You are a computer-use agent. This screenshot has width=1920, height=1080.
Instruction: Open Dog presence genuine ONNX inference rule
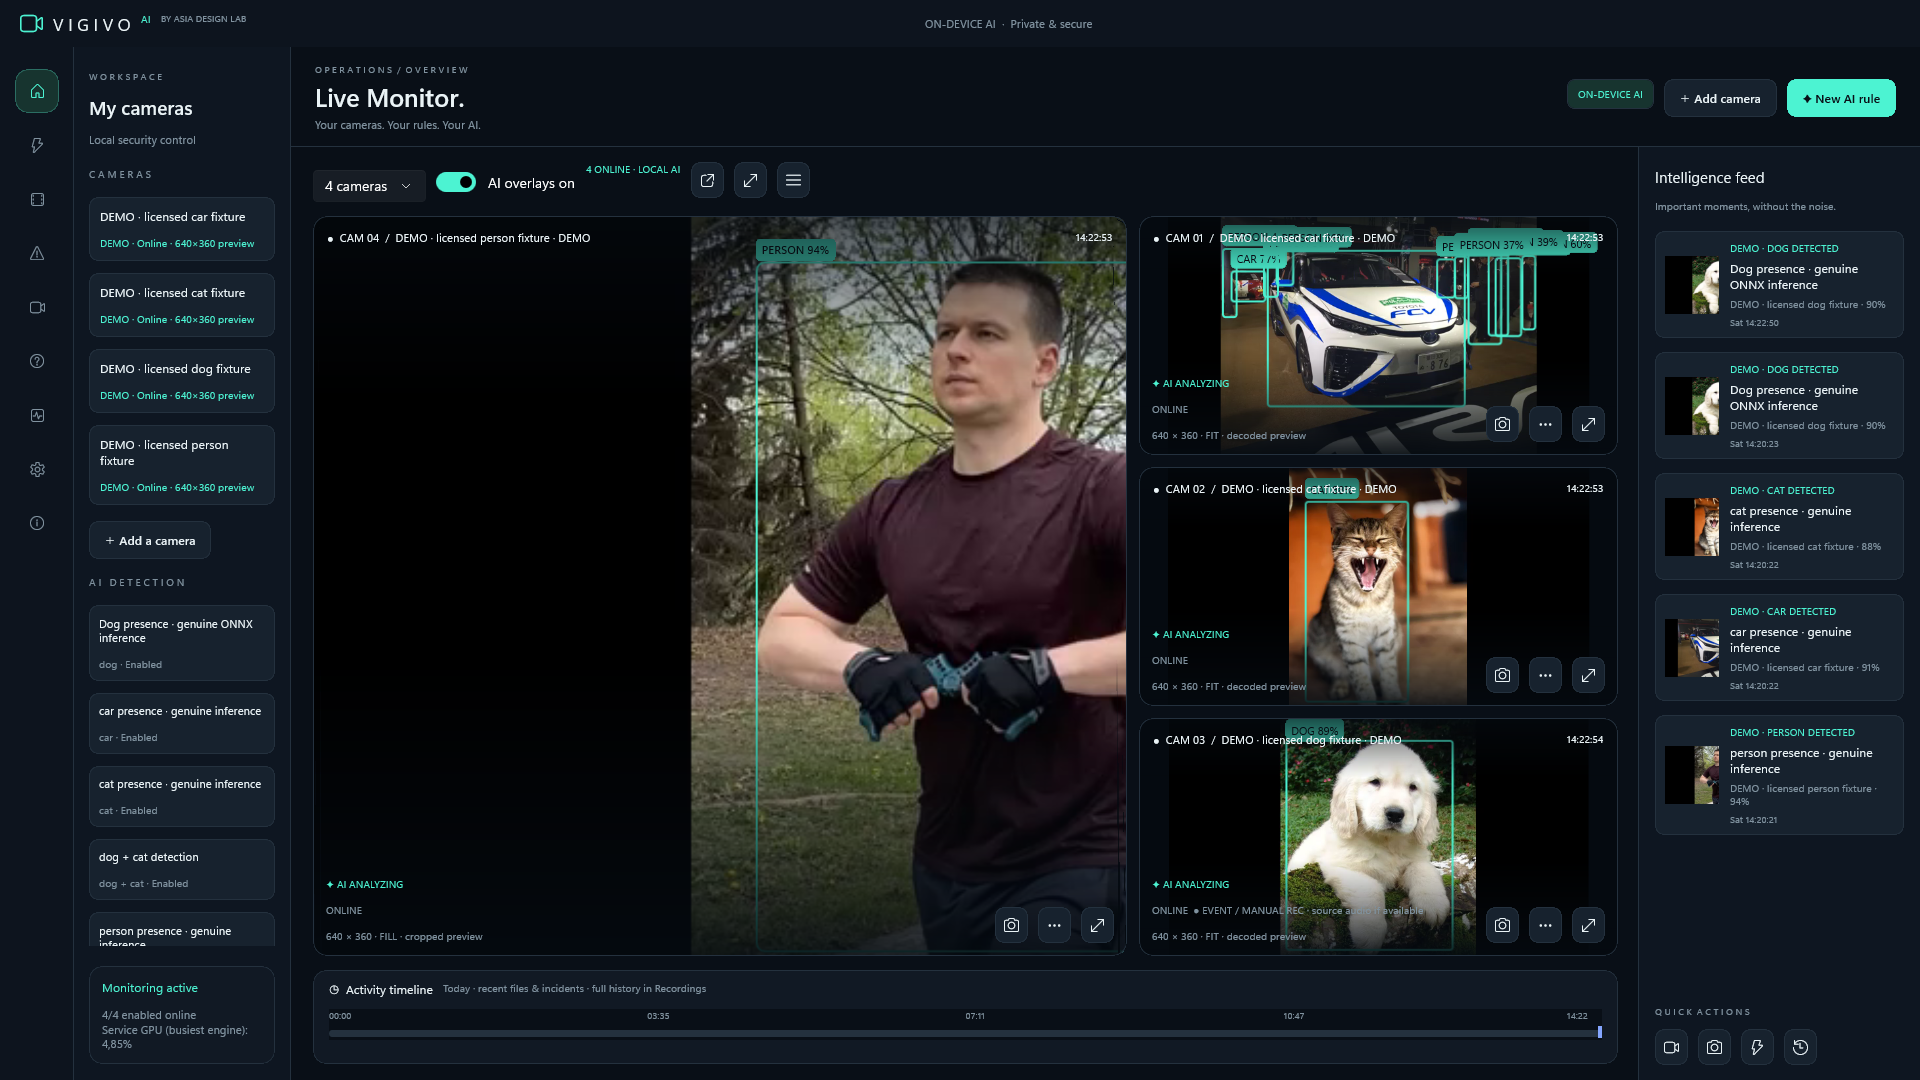pos(182,643)
